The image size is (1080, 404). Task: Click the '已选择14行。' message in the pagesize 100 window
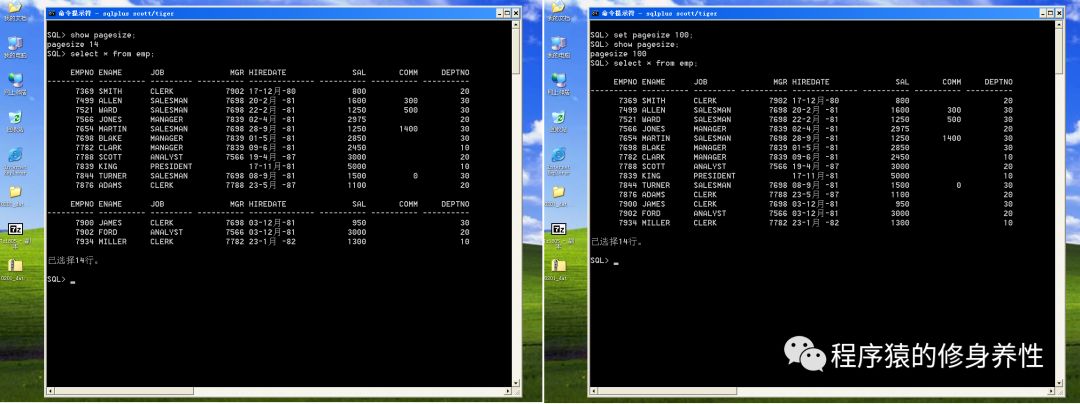pos(616,242)
